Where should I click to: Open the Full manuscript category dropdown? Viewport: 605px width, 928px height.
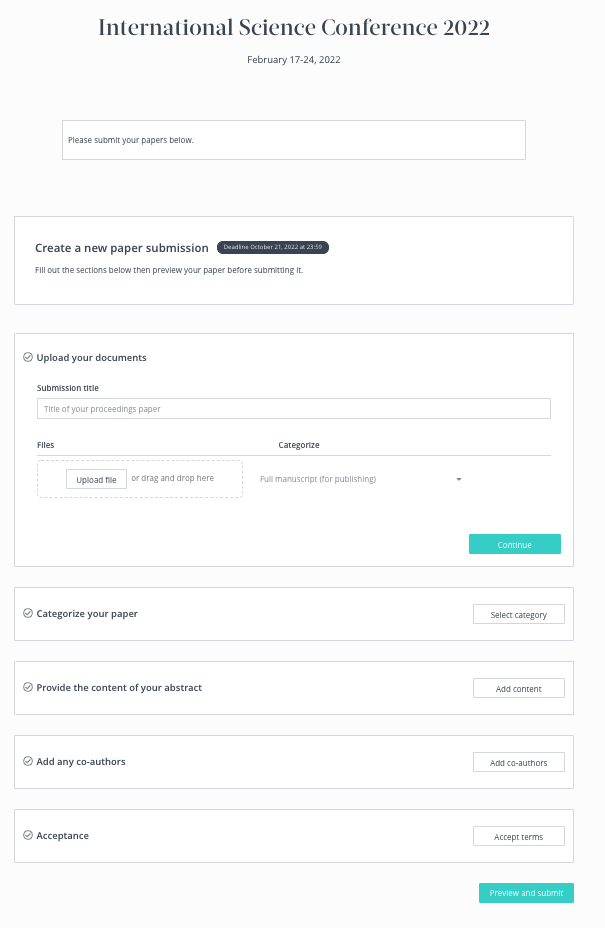(355, 479)
